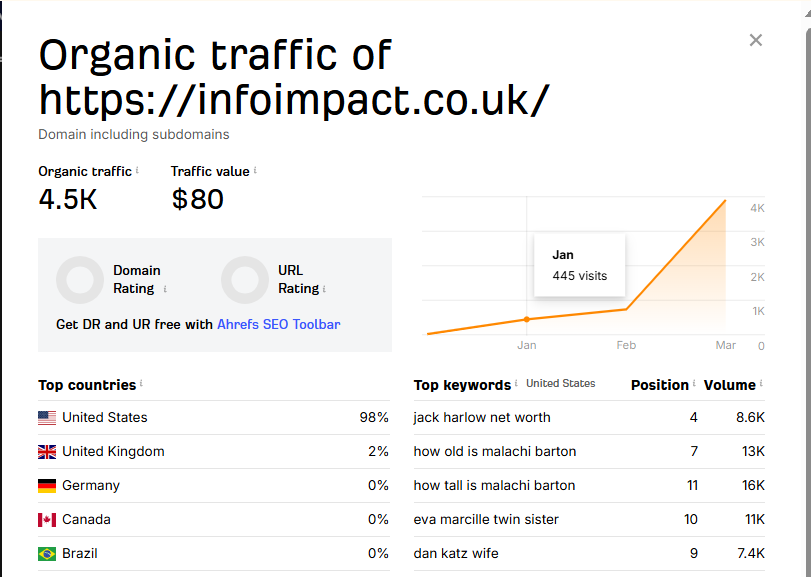Click the Top keywords info icon

click(516, 383)
